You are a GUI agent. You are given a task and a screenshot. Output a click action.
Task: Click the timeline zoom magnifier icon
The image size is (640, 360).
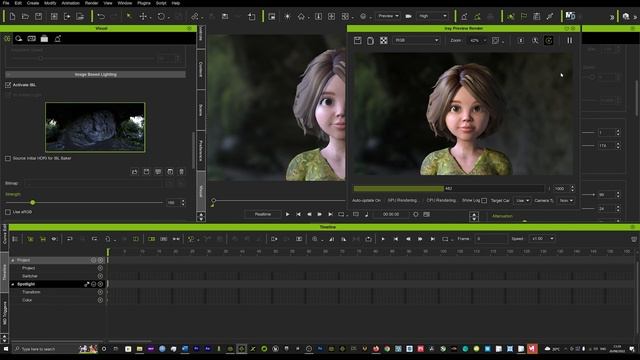pos(315,239)
